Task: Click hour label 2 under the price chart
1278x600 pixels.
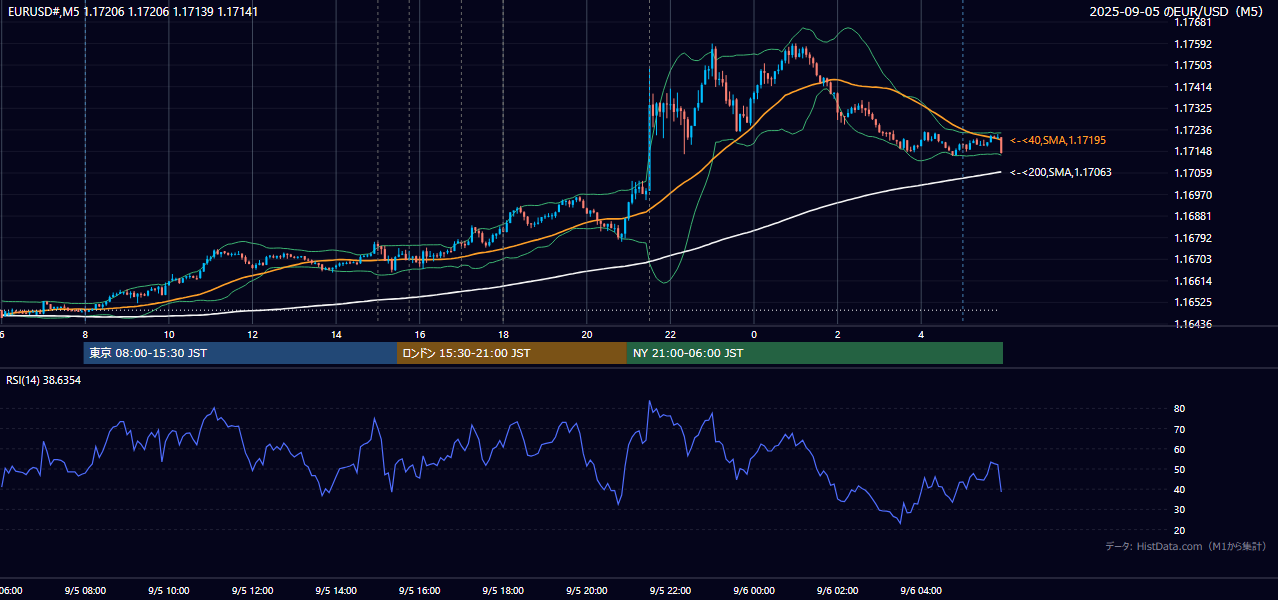Action: [838, 334]
